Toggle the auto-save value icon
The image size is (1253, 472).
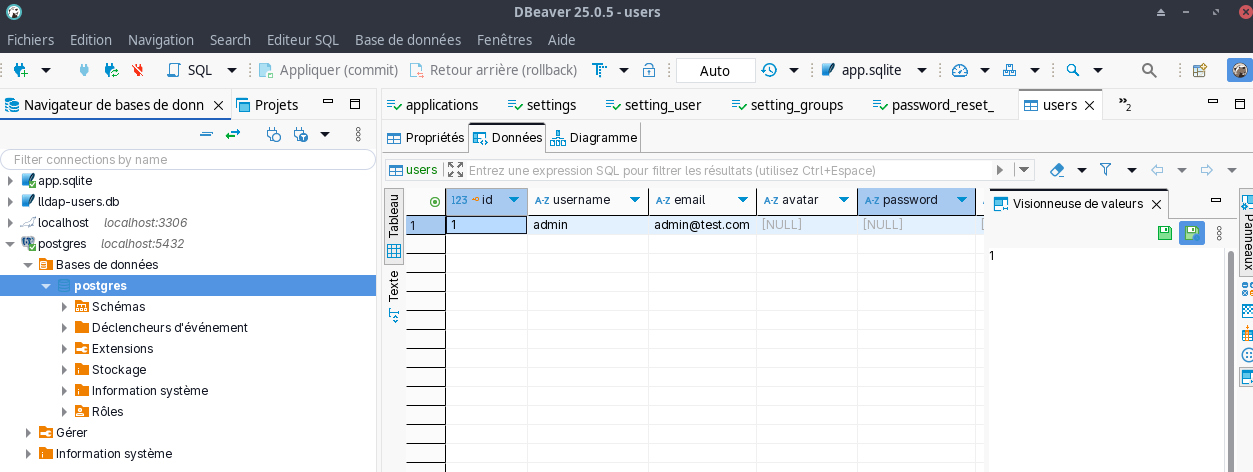coord(1191,233)
